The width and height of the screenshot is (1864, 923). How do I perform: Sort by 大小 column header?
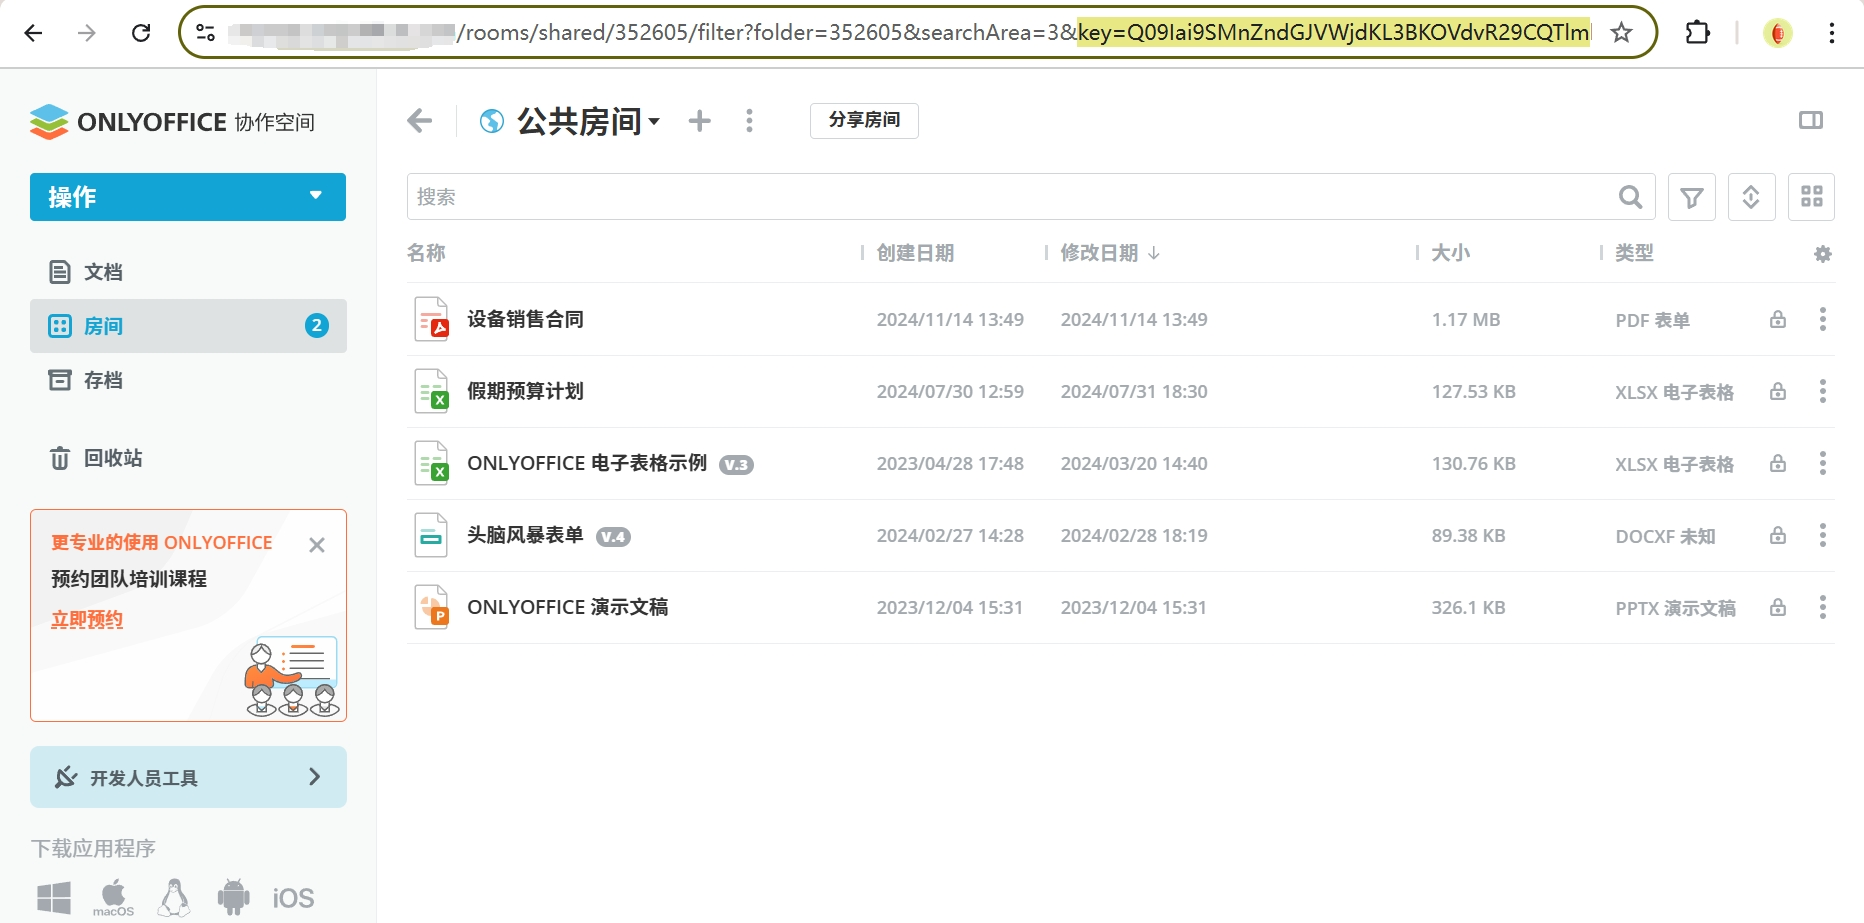(x=1450, y=253)
